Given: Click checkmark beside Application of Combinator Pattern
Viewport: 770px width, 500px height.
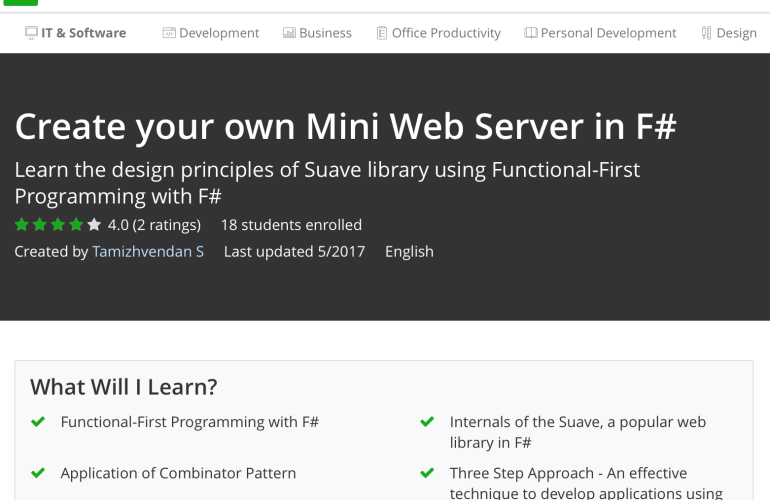Looking at the screenshot, I should pyautogui.click(x=38, y=473).
